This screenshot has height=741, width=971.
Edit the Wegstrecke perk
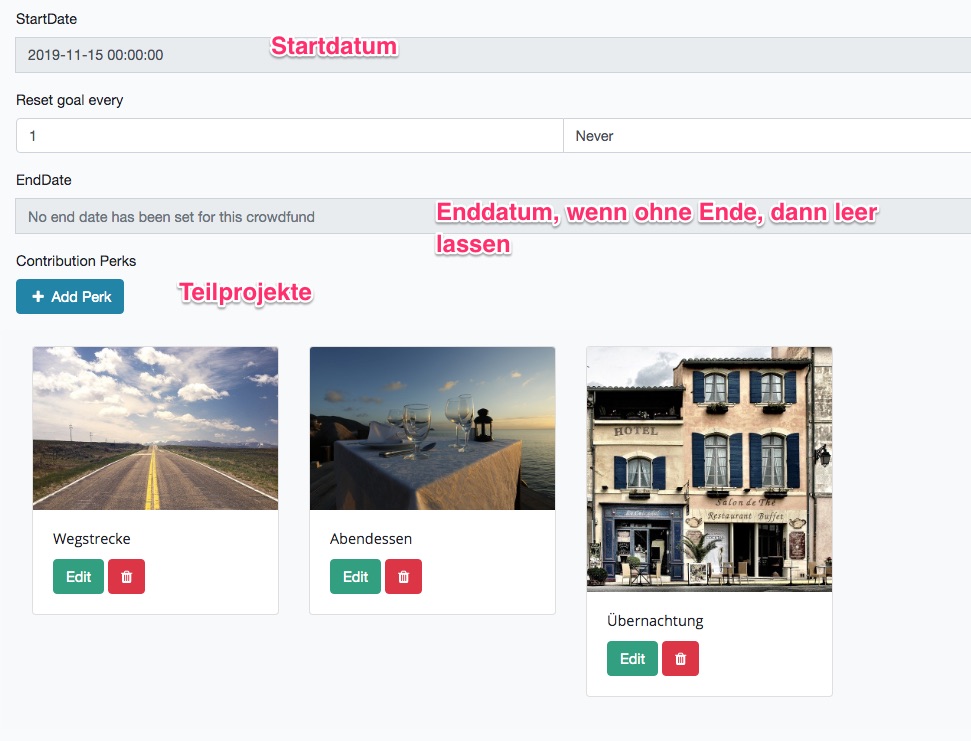click(78, 576)
